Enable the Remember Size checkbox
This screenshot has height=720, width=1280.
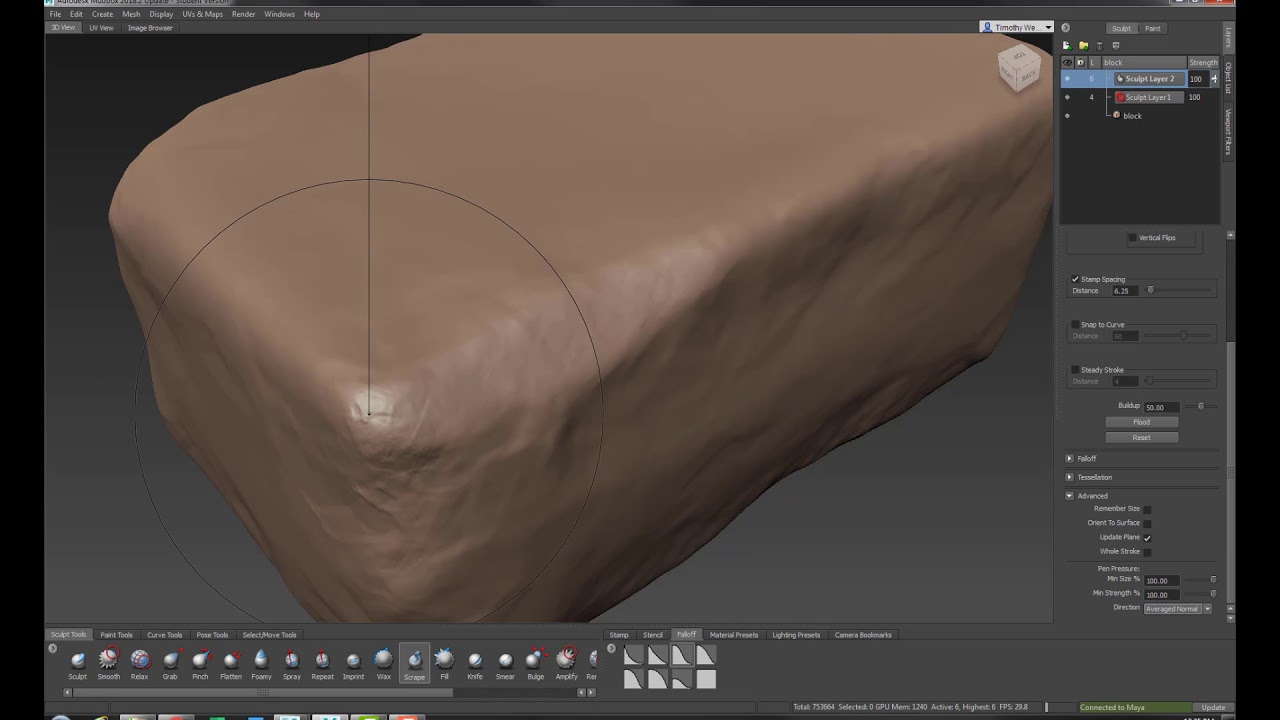1147,509
